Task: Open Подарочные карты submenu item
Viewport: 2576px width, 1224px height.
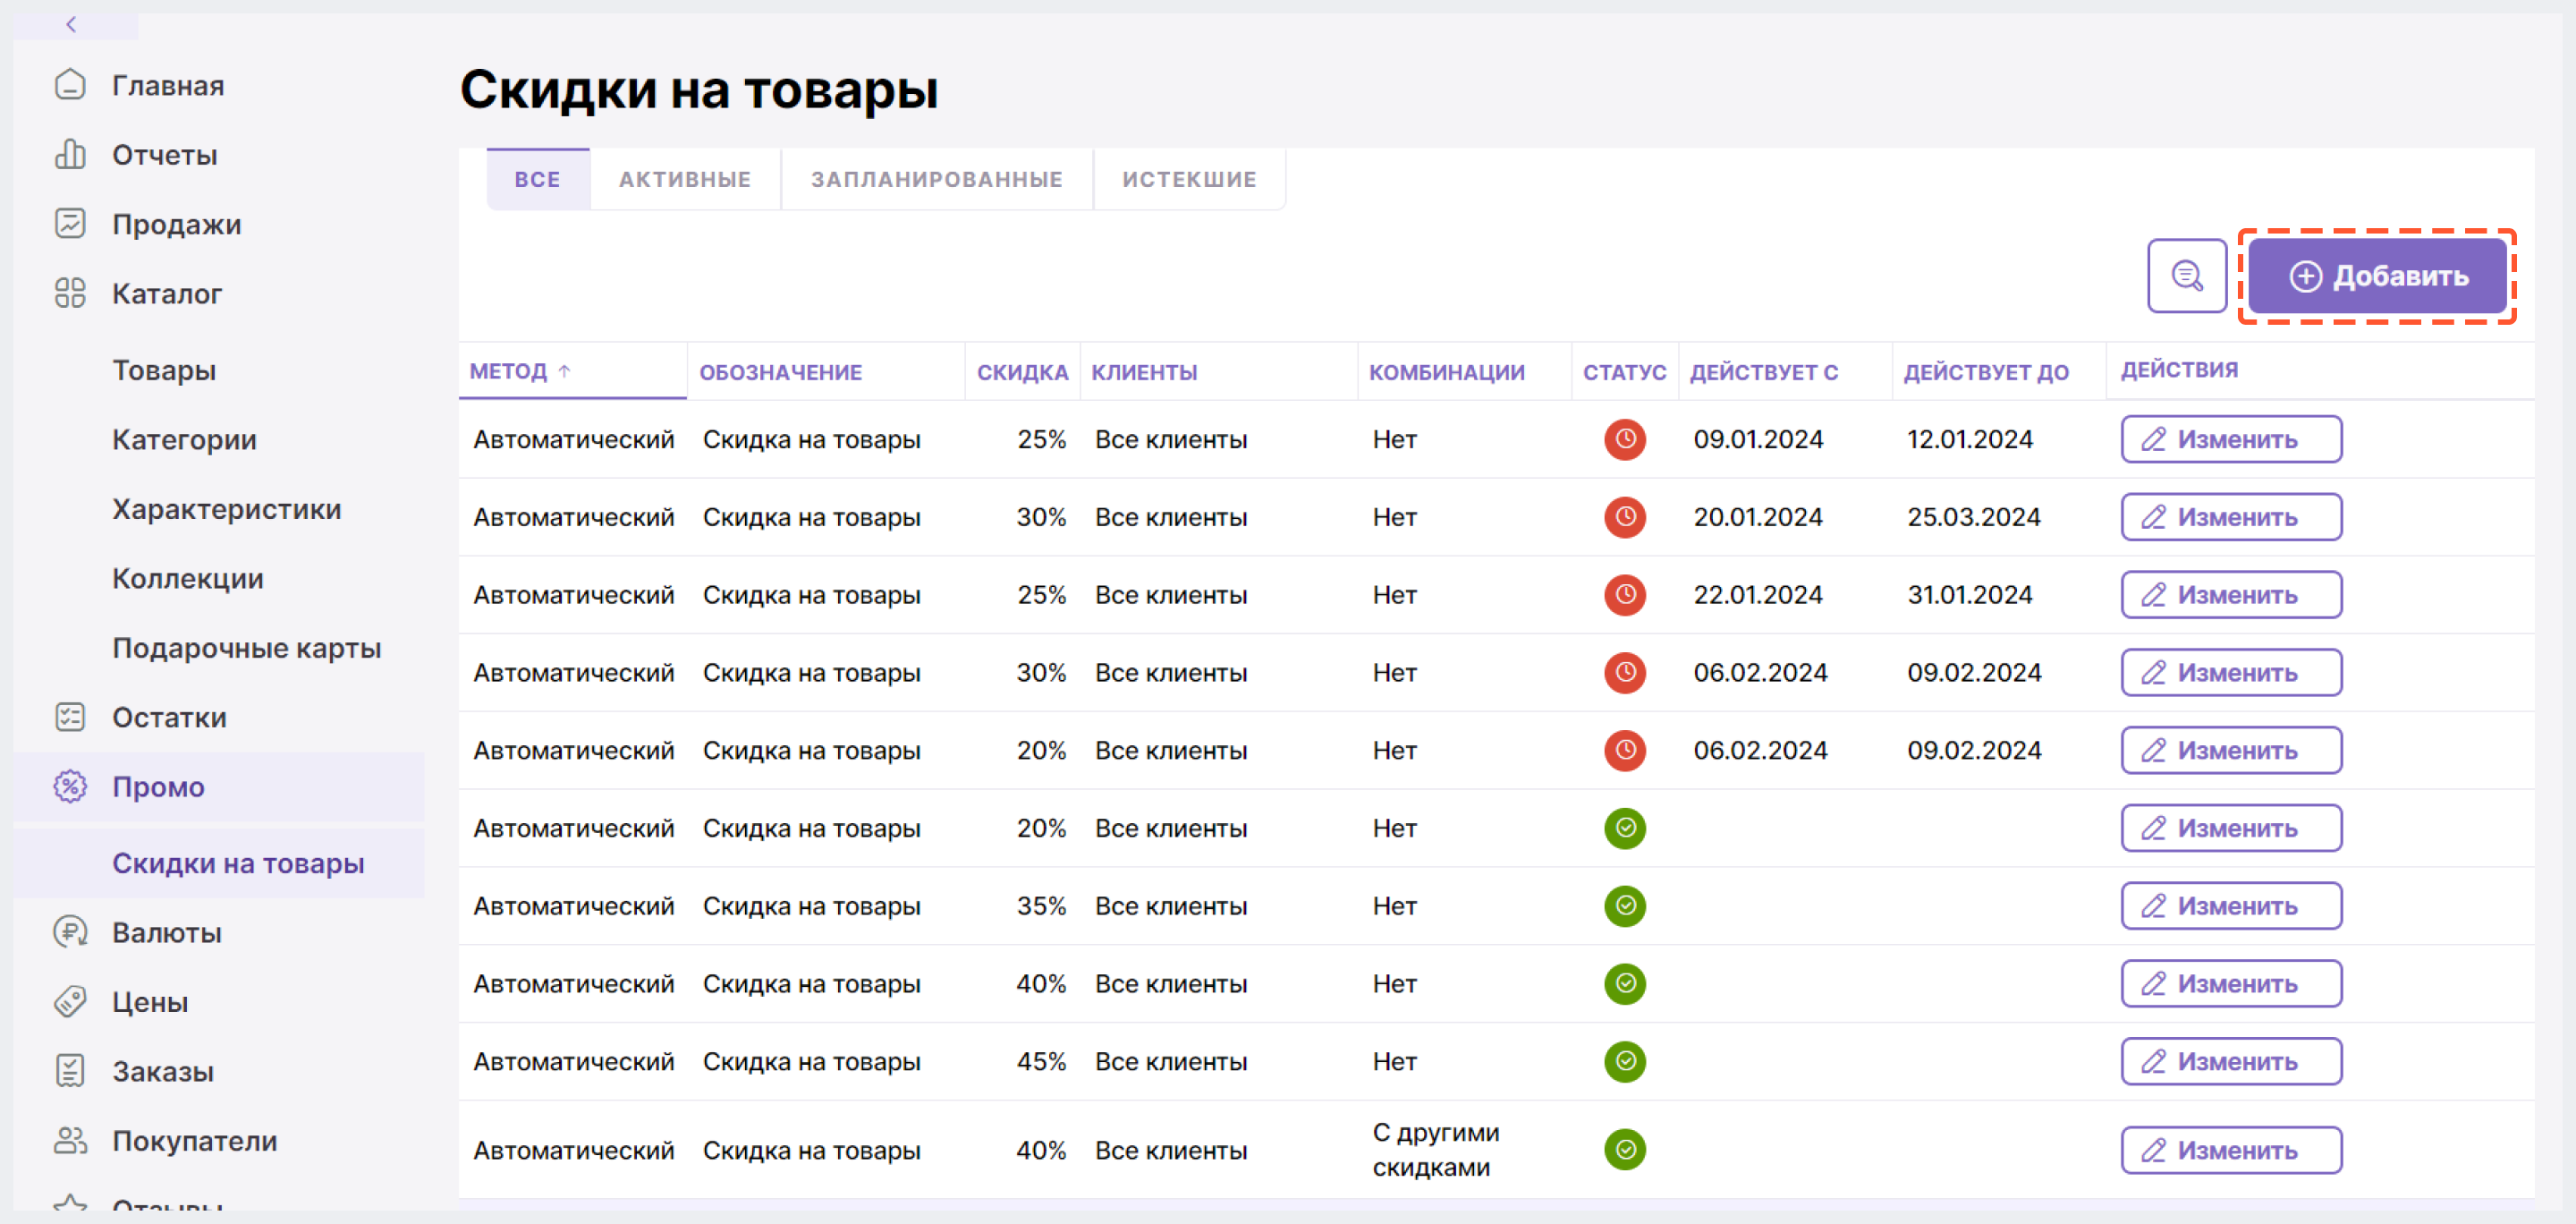Action: click(247, 648)
